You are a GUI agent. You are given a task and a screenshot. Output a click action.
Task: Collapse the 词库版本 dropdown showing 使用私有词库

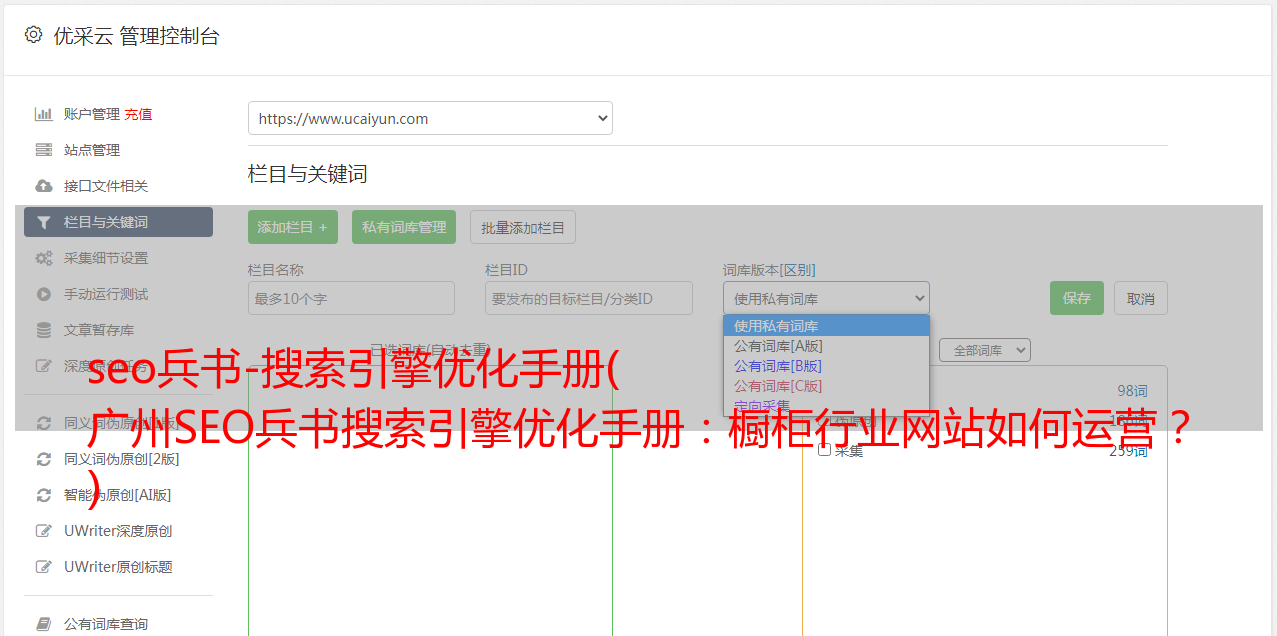[x=826, y=298]
